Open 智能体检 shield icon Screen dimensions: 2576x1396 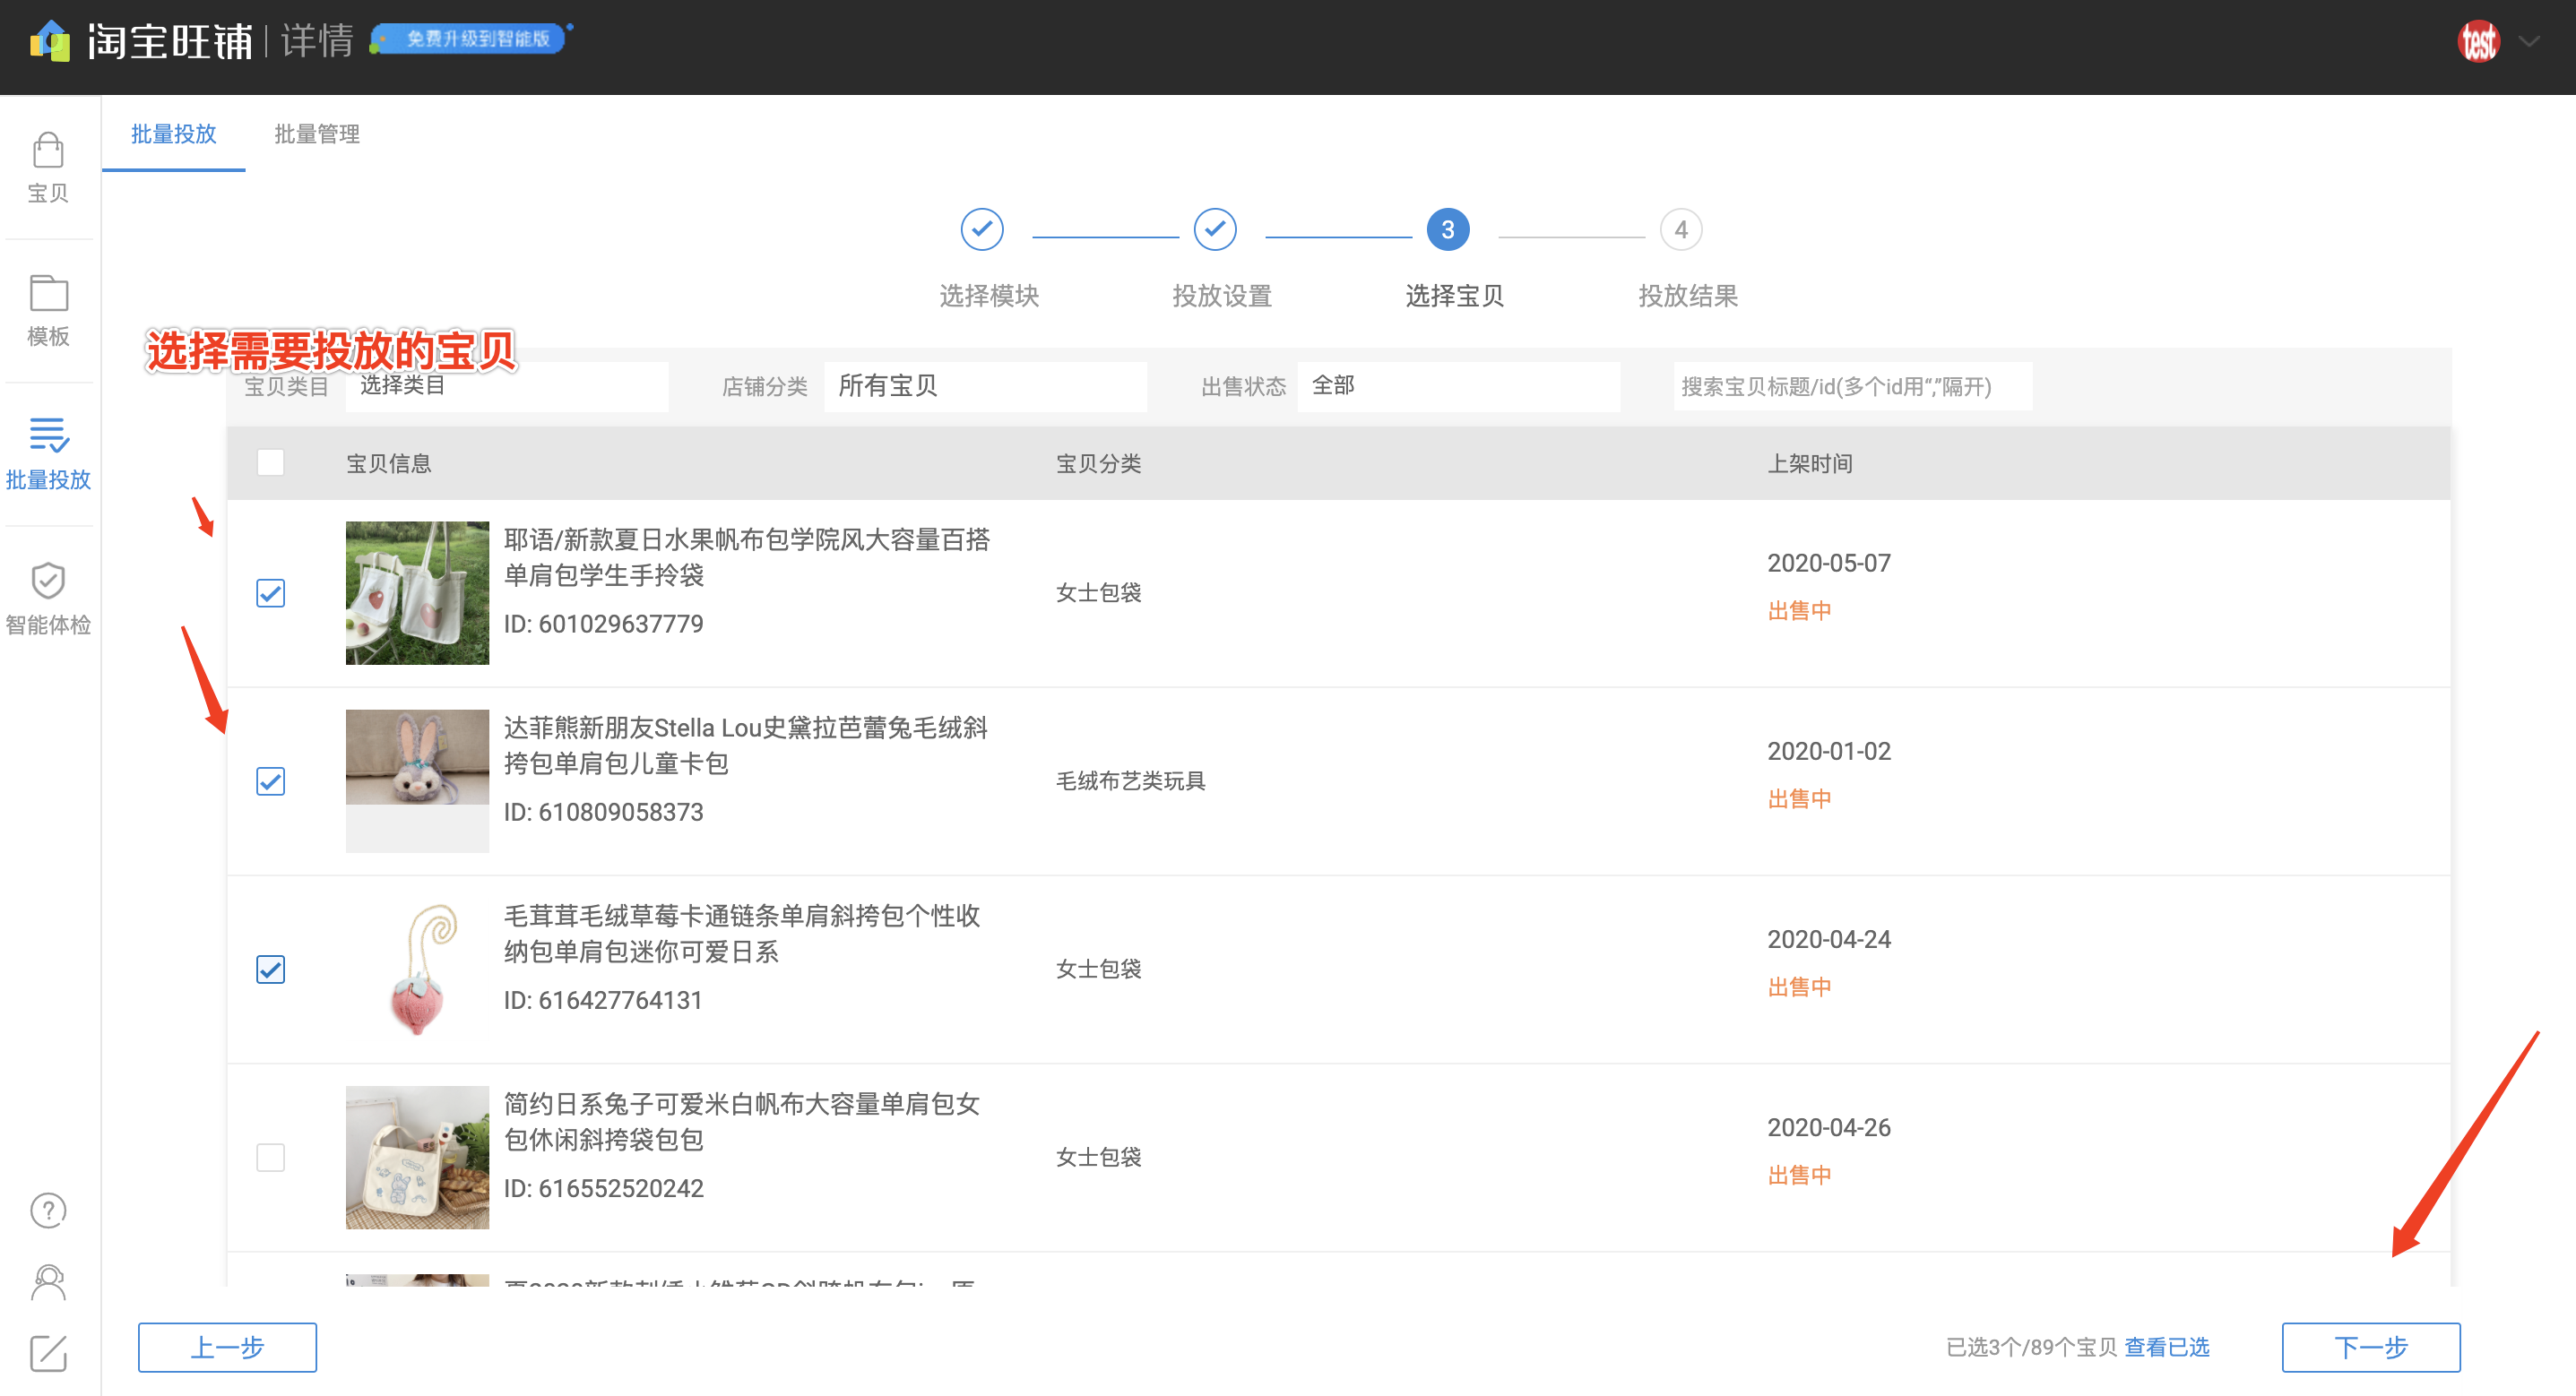[x=47, y=582]
